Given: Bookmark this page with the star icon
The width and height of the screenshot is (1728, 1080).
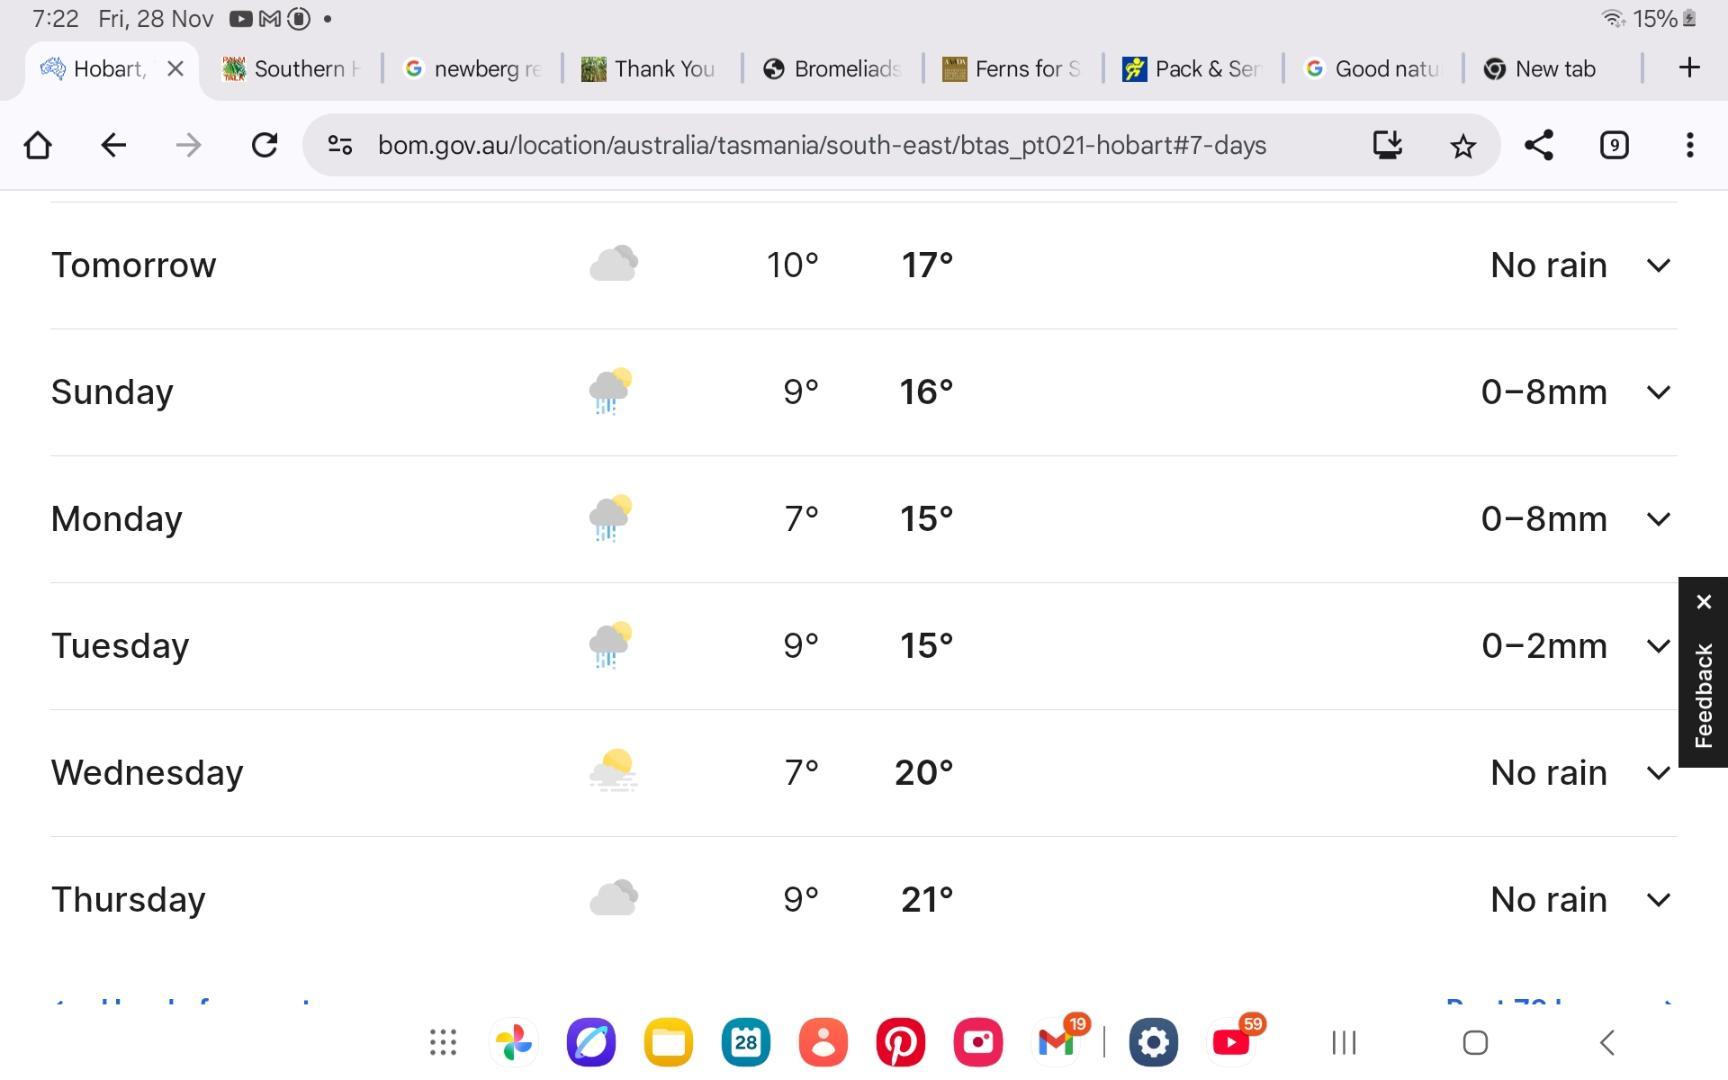Looking at the screenshot, I should coord(1462,146).
